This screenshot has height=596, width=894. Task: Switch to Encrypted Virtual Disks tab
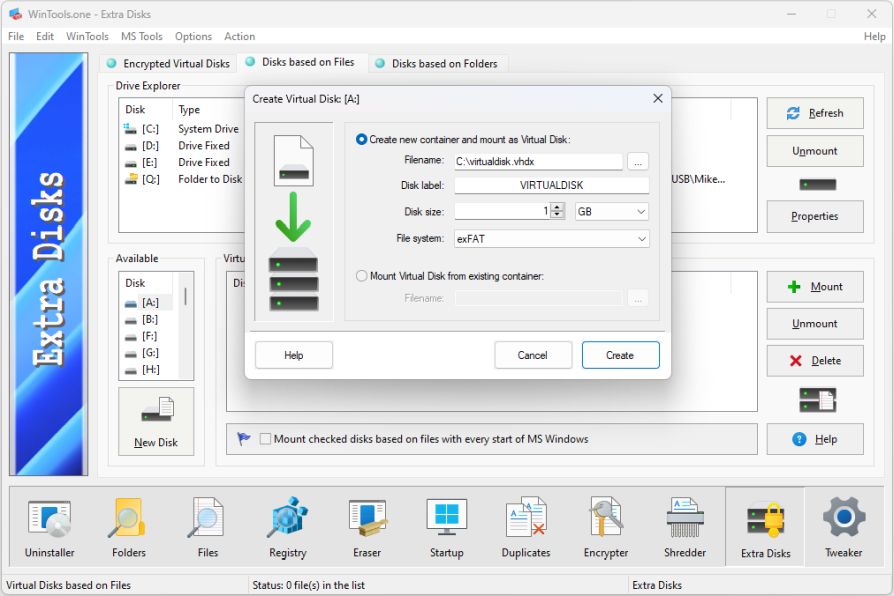pyautogui.click(x=168, y=63)
